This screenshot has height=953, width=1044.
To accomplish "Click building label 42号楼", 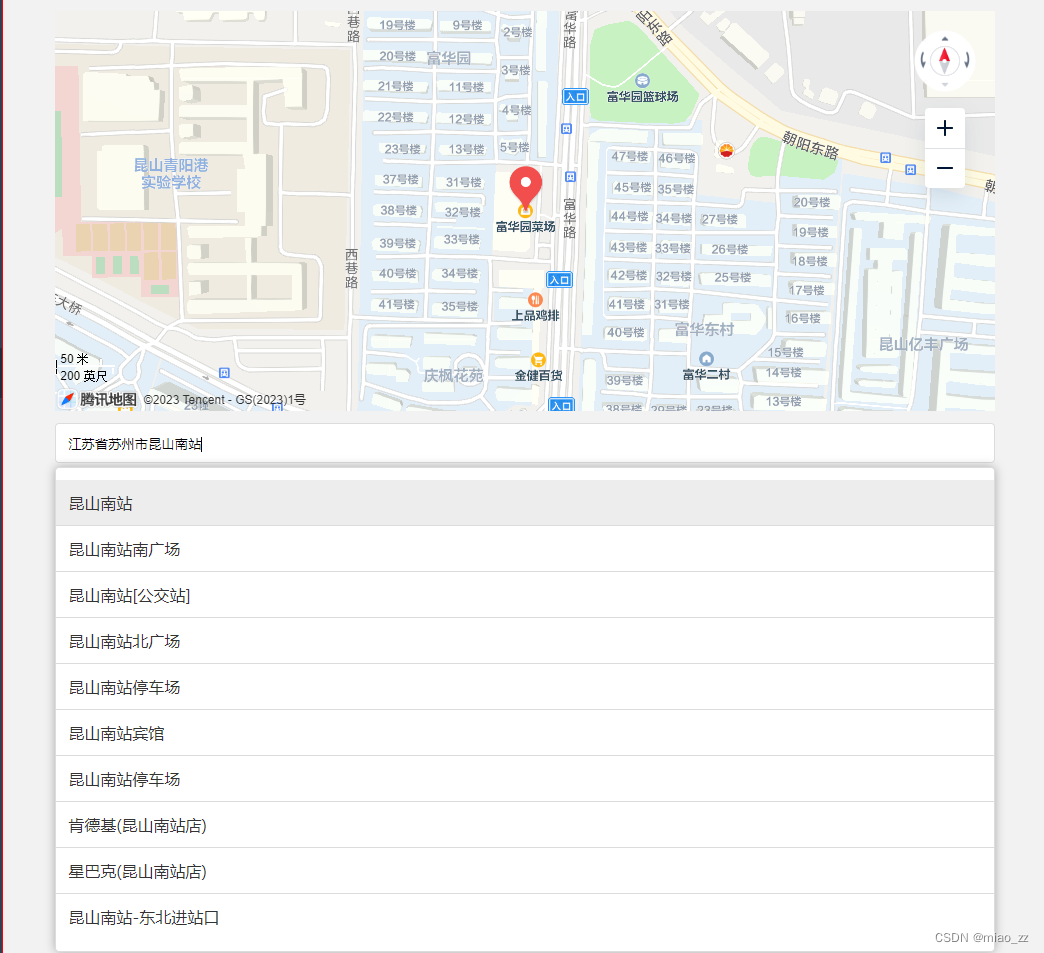I will tap(629, 275).
